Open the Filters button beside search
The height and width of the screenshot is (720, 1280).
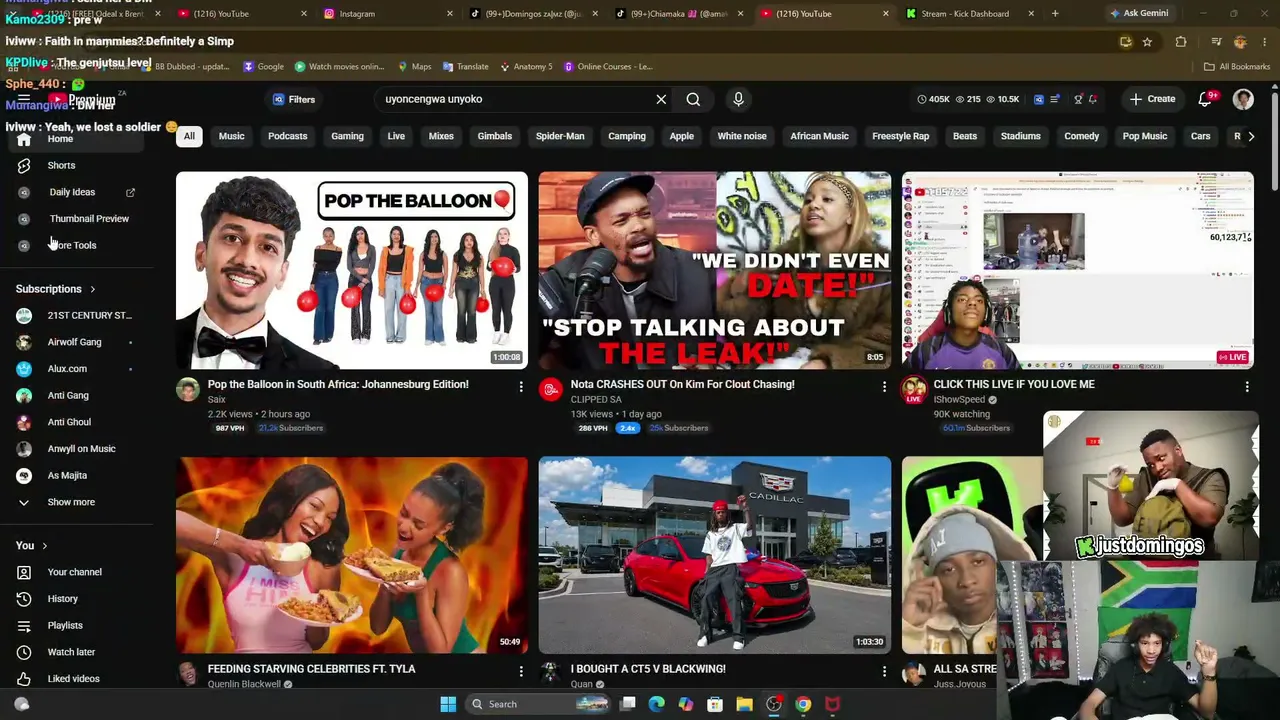(294, 99)
